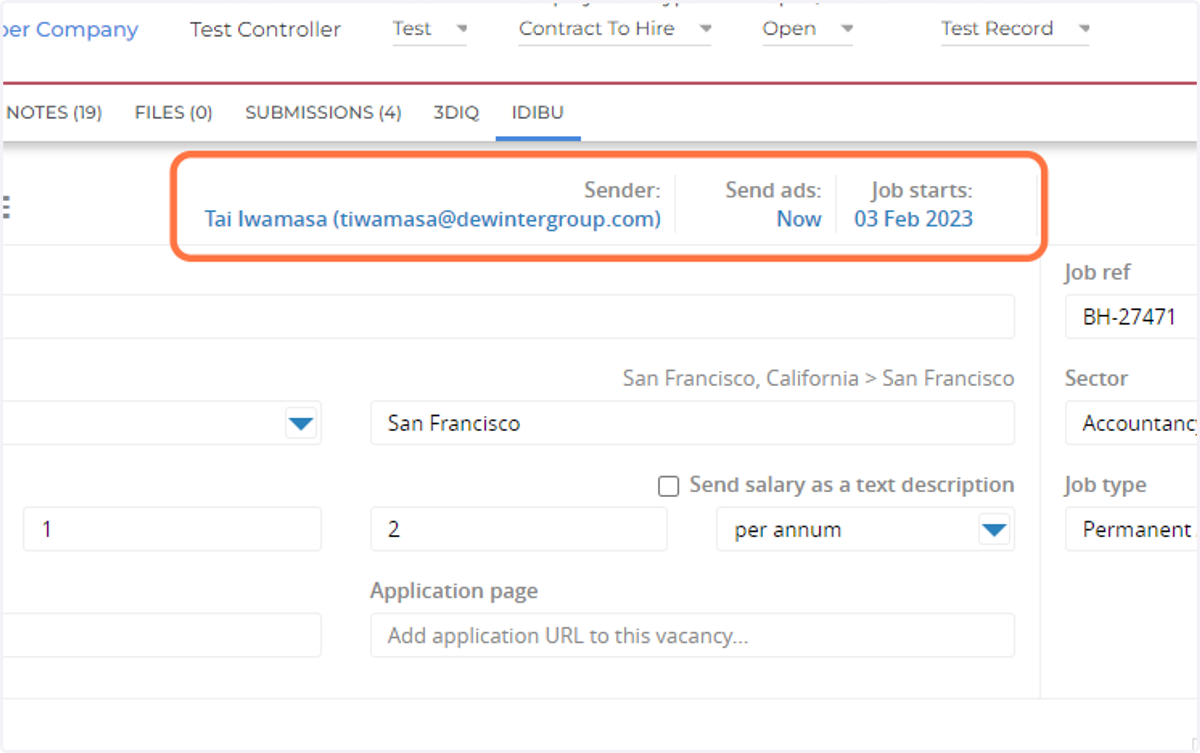
Task: Change sender Tai Iwamasa link
Action: [432, 219]
